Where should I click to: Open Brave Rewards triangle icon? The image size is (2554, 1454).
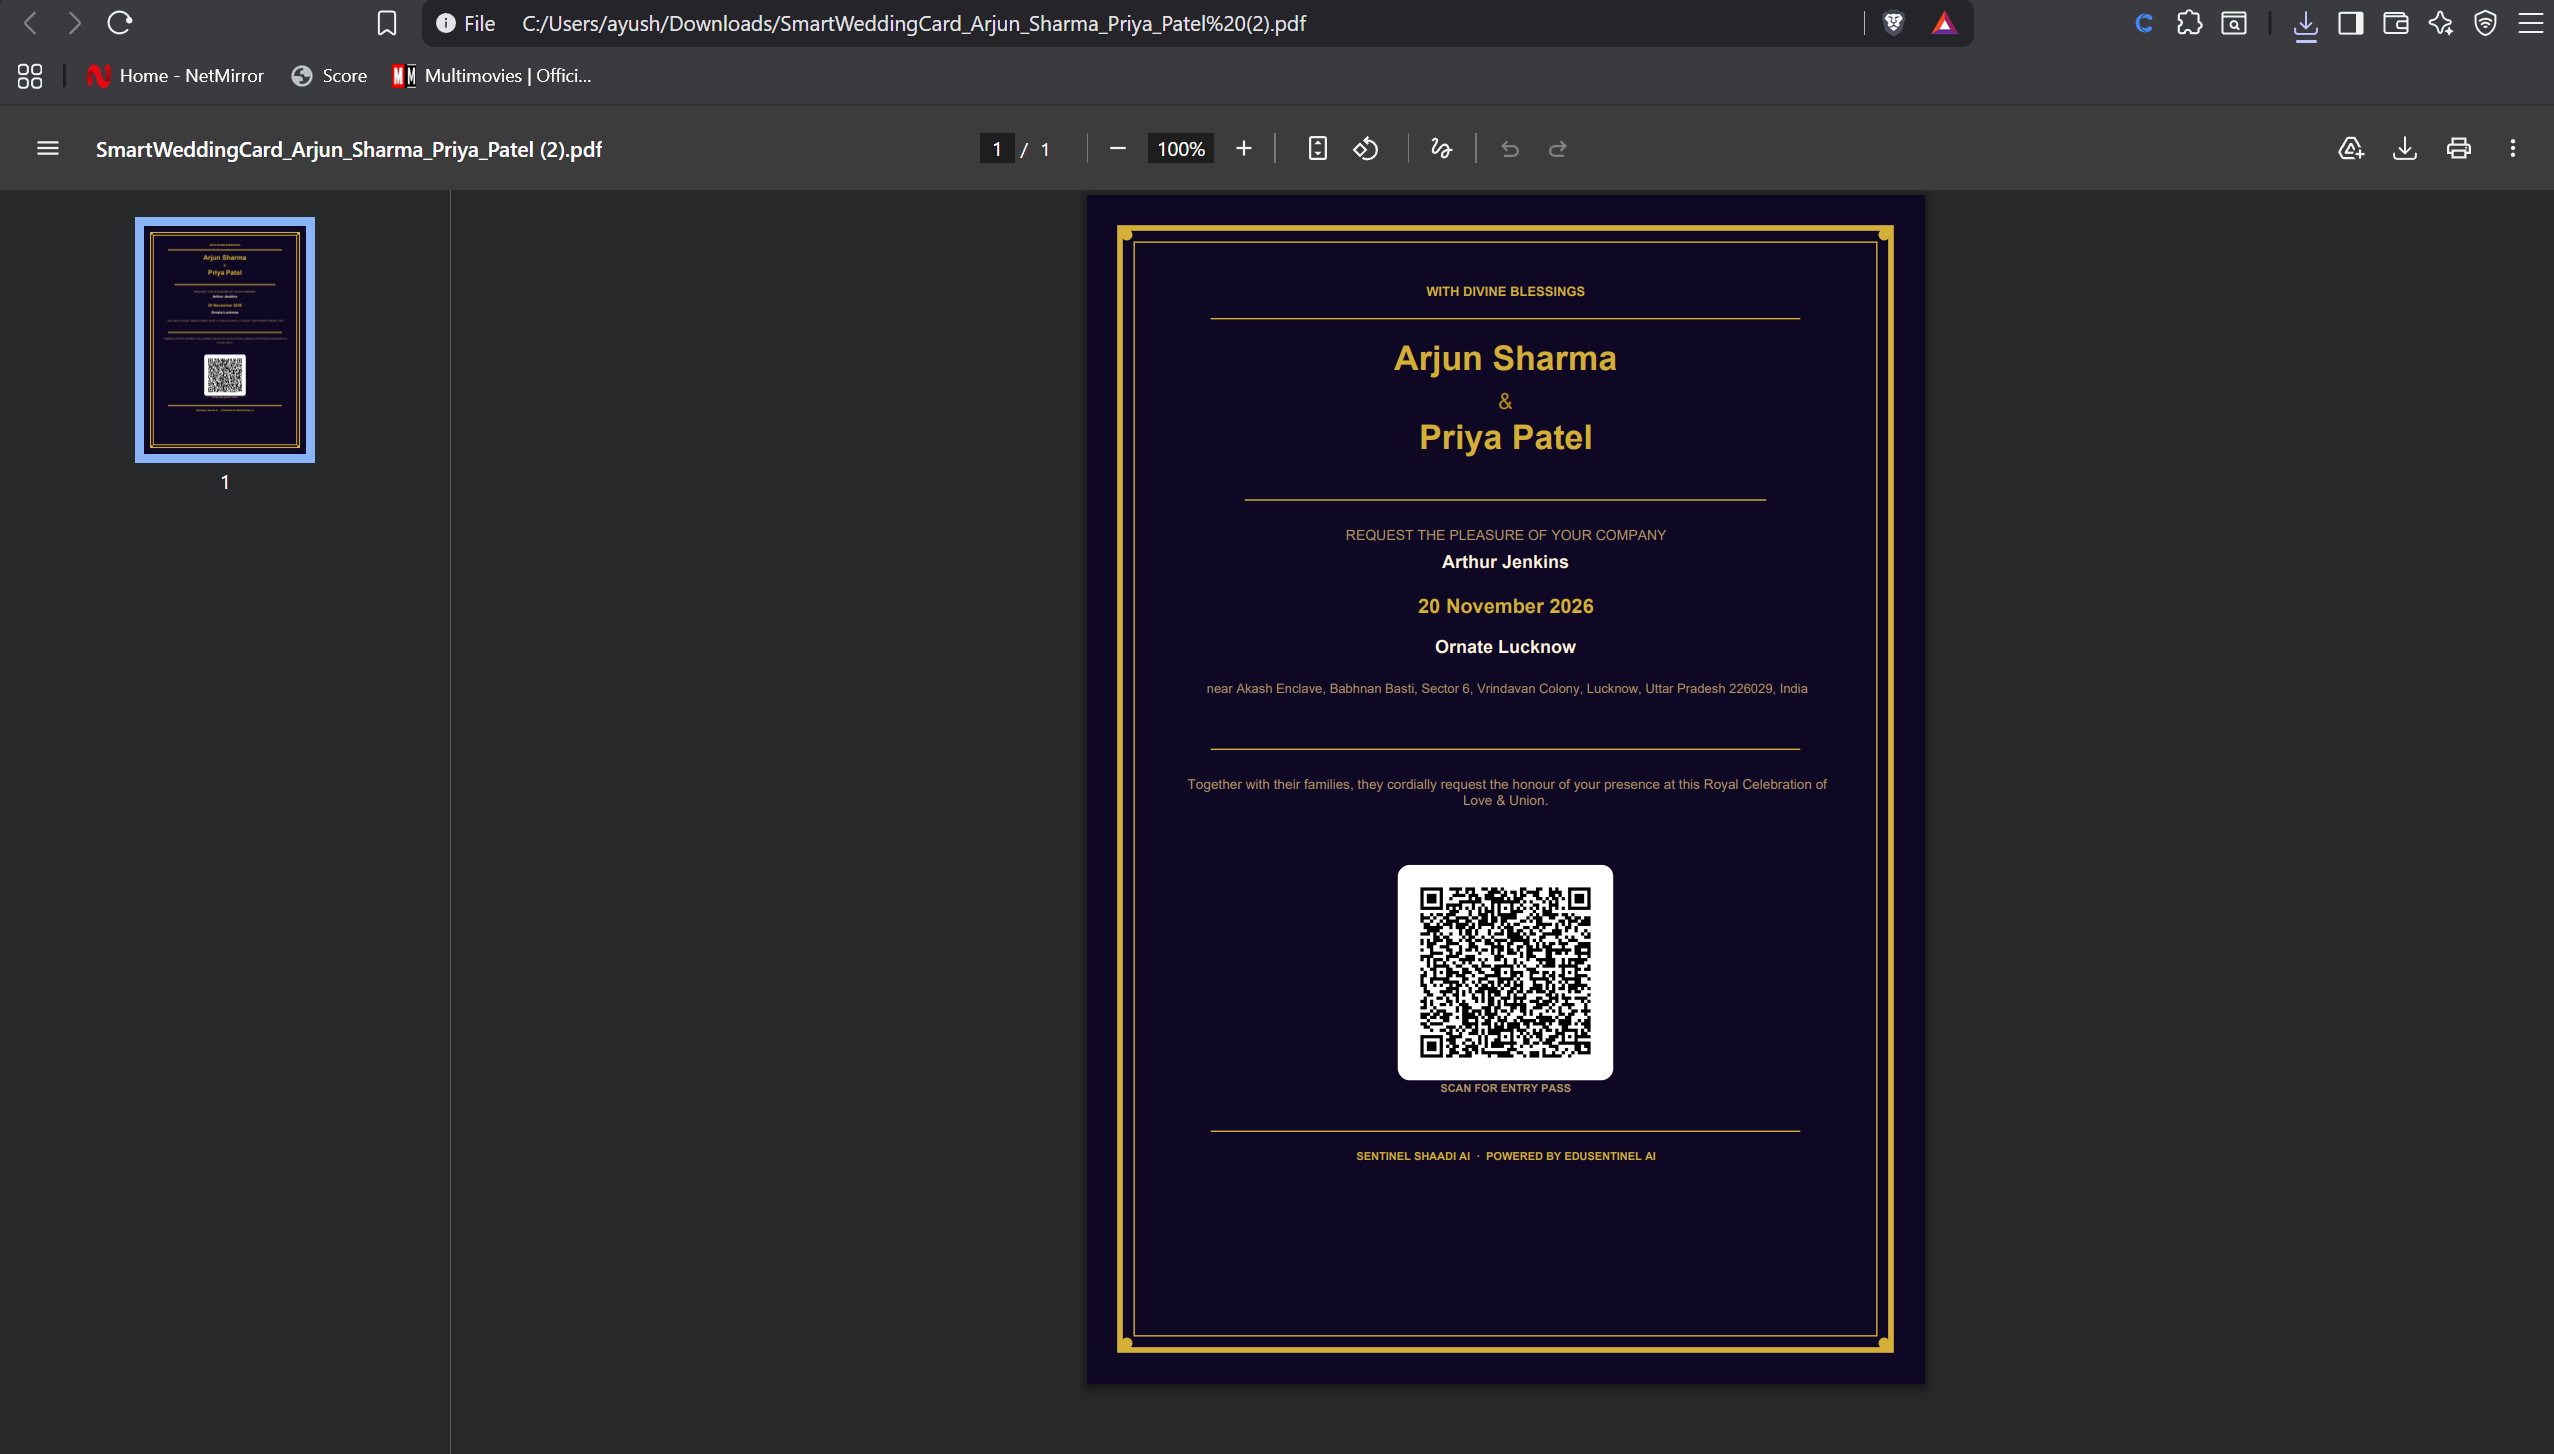click(x=1944, y=23)
